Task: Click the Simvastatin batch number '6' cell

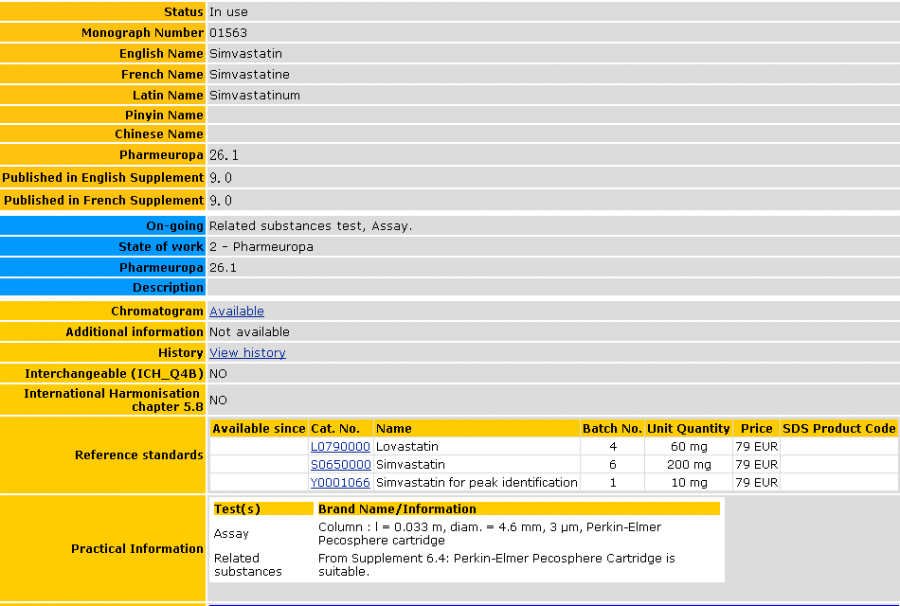Action: click(612, 464)
